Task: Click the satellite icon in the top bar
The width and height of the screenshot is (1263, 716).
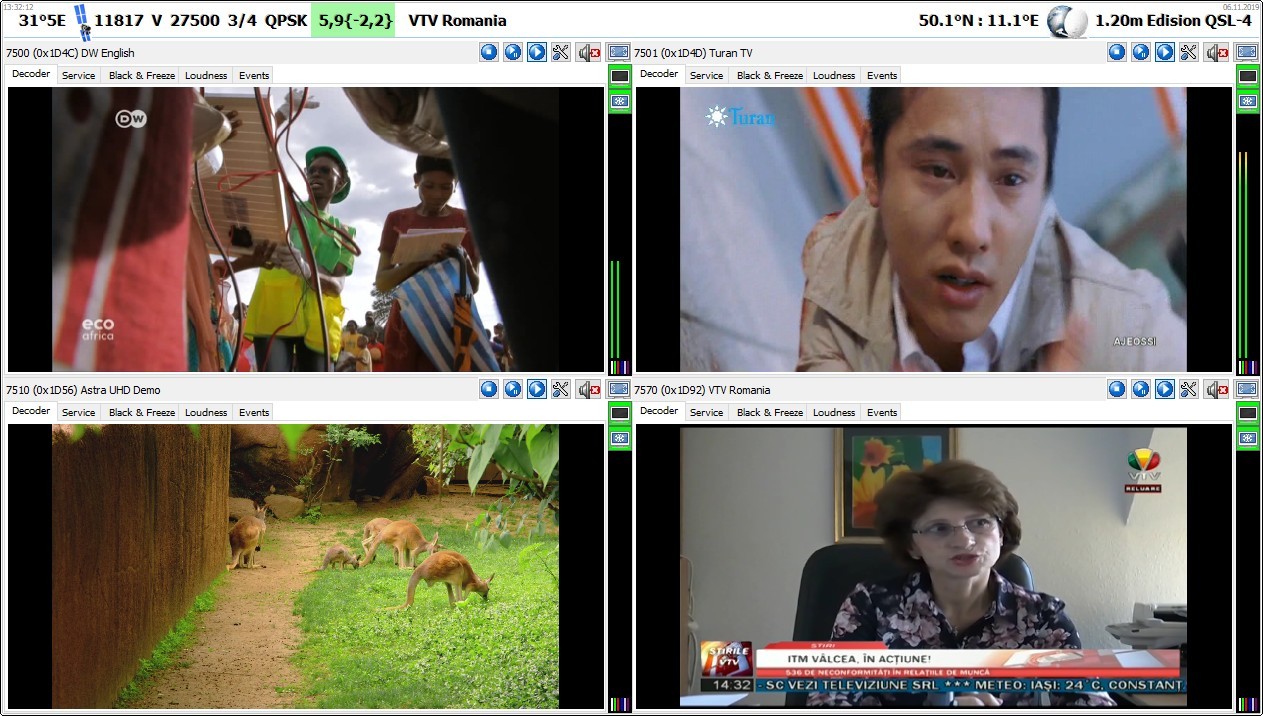Action: [x=80, y=21]
